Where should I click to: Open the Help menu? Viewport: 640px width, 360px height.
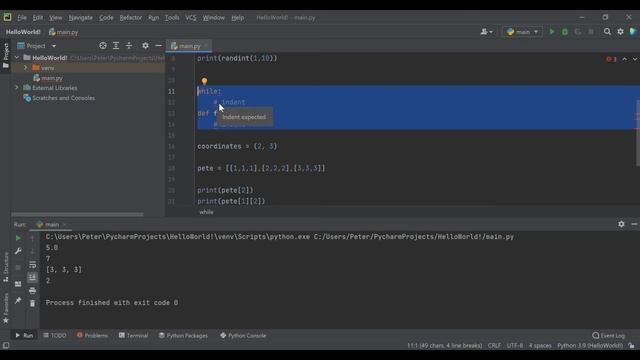point(238,18)
